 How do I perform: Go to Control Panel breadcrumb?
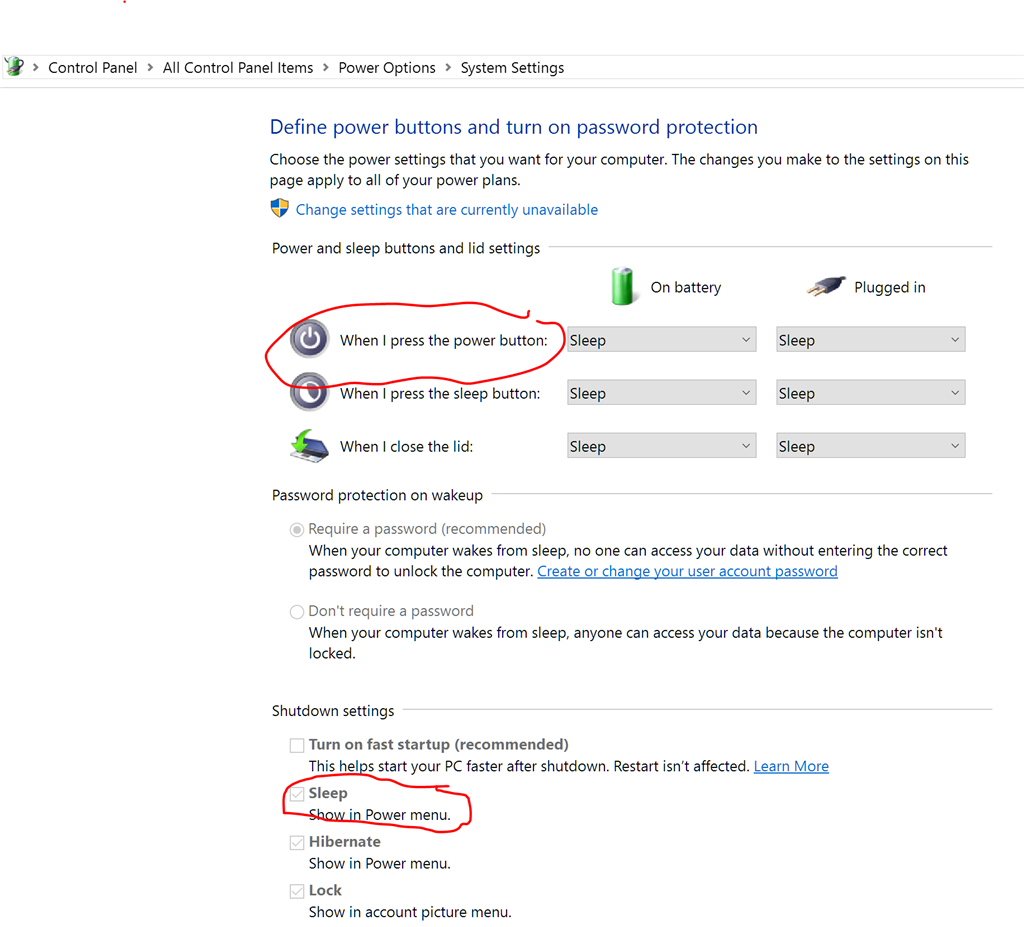click(x=93, y=68)
